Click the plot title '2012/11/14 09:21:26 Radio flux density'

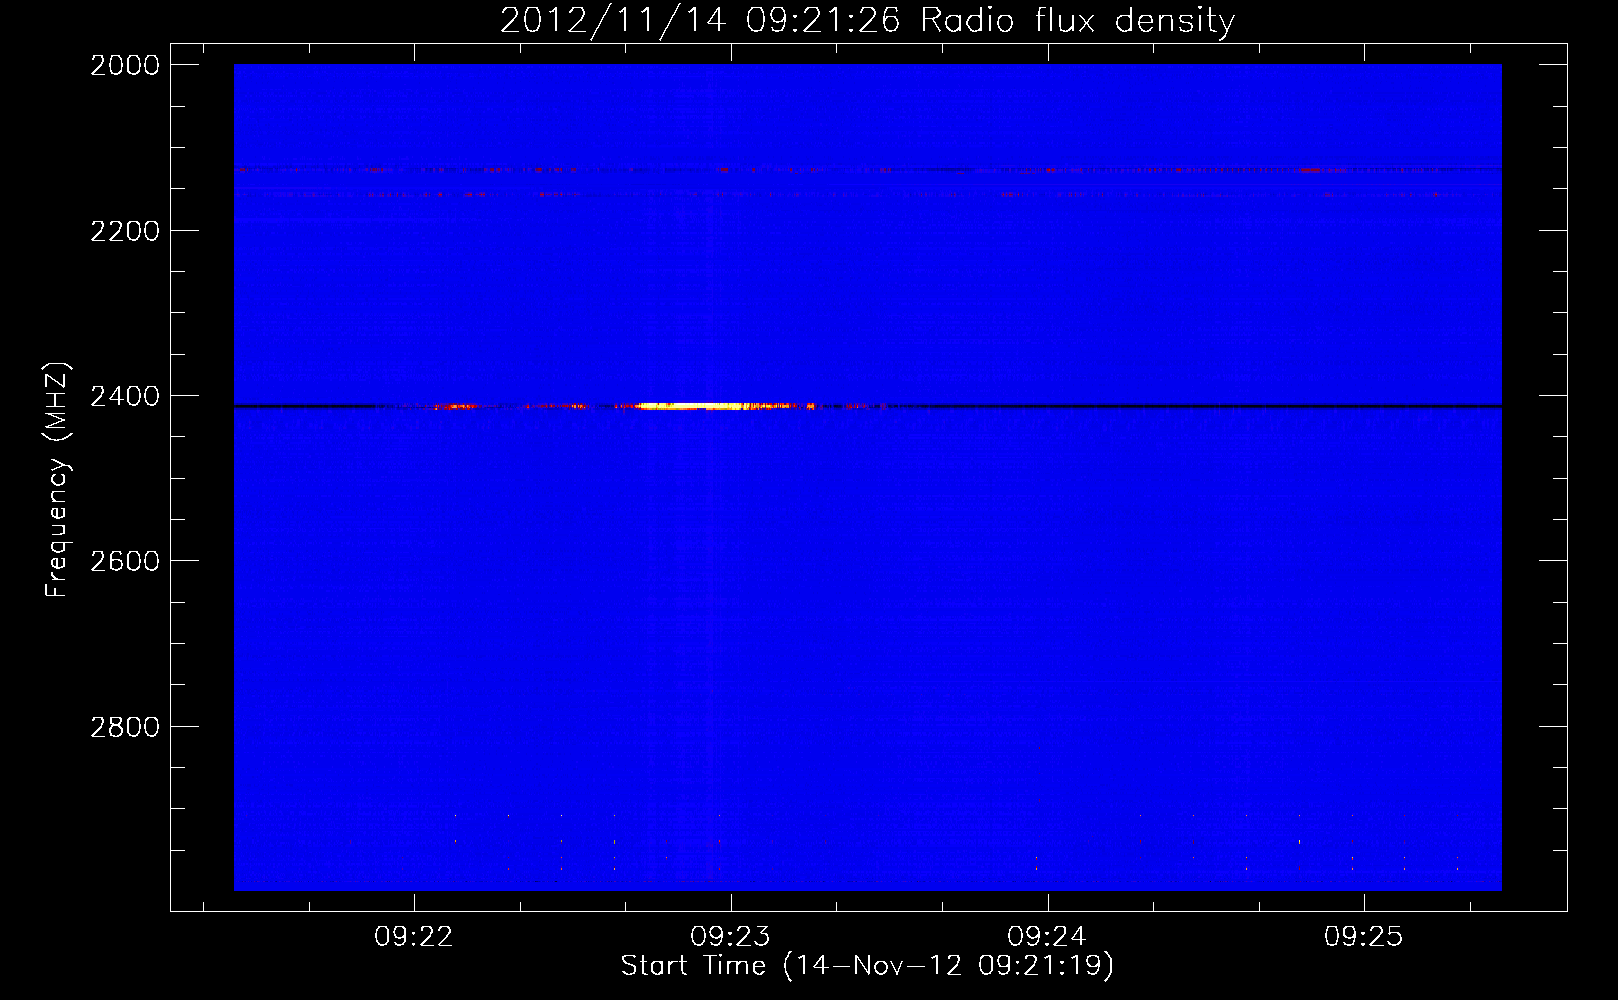[x=867, y=20]
